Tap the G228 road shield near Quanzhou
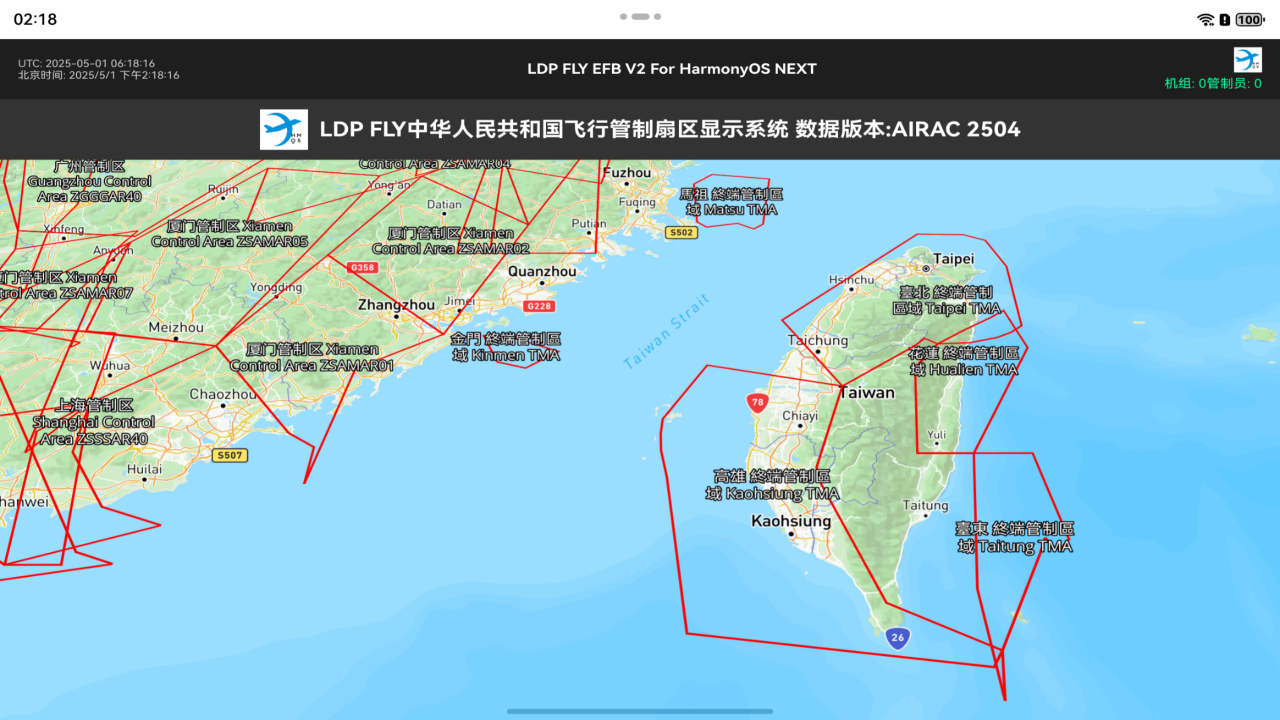Image resolution: width=1280 pixels, height=720 pixels. (x=539, y=306)
